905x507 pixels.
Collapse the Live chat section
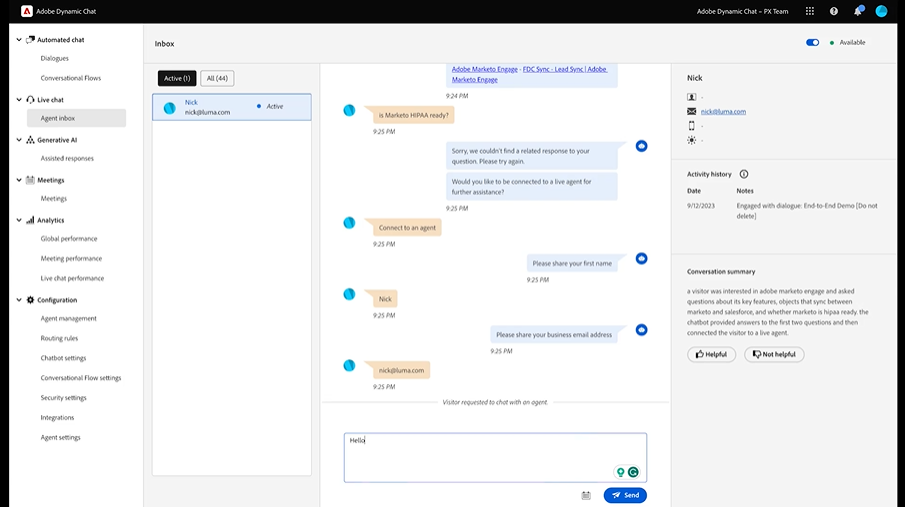[x=19, y=100]
